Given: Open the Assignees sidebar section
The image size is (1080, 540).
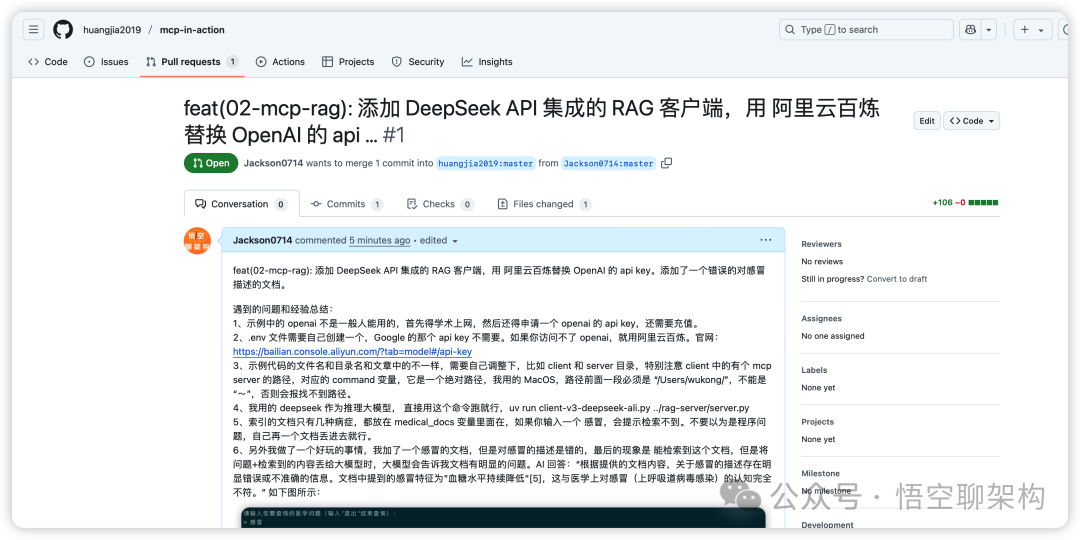Looking at the screenshot, I should tap(821, 318).
